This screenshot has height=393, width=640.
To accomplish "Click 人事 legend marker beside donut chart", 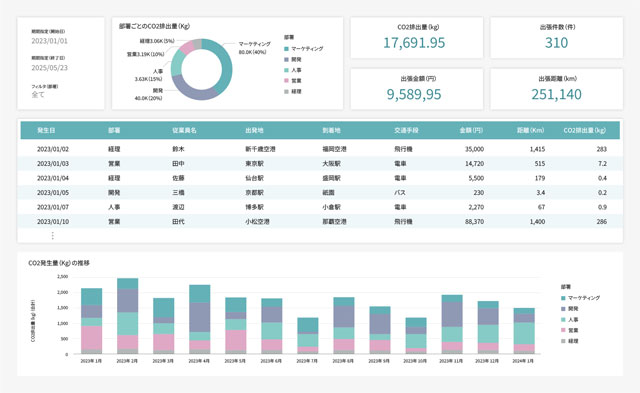I will tap(287, 70).
